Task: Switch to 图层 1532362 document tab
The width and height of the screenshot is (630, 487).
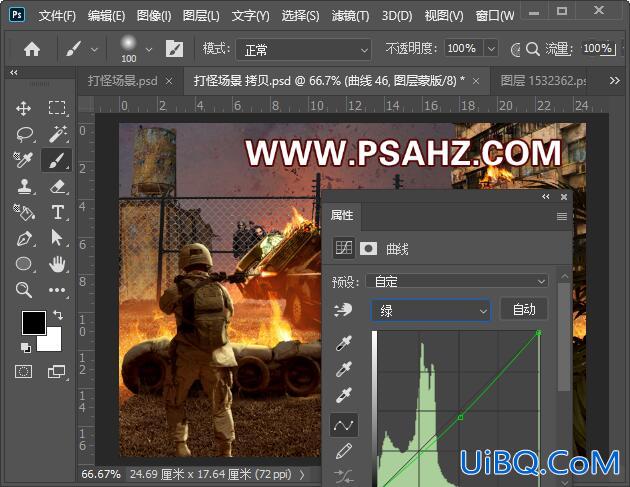Action: point(543,81)
